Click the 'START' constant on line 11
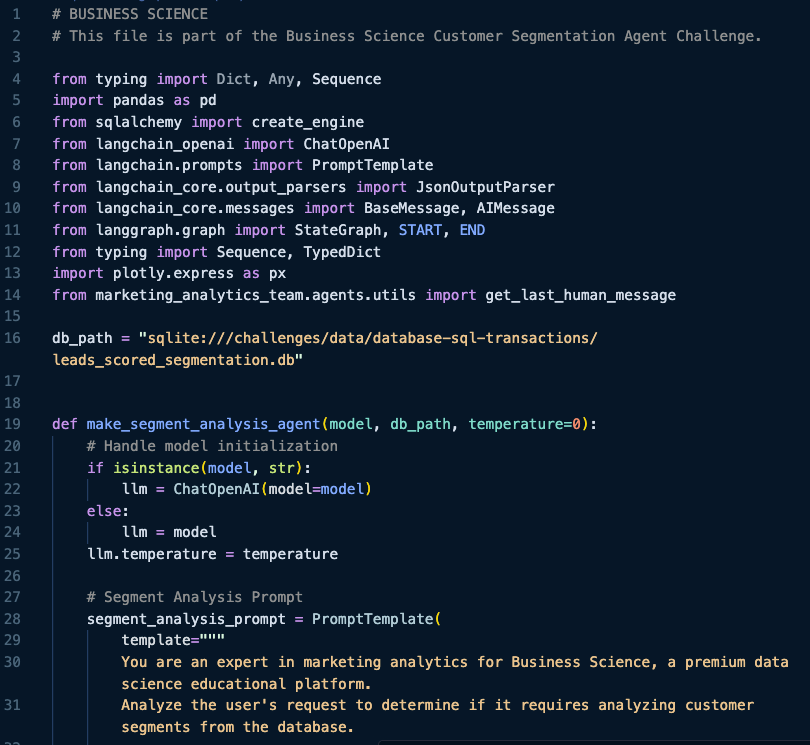Viewport: 810px width, 745px height. point(420,230)
